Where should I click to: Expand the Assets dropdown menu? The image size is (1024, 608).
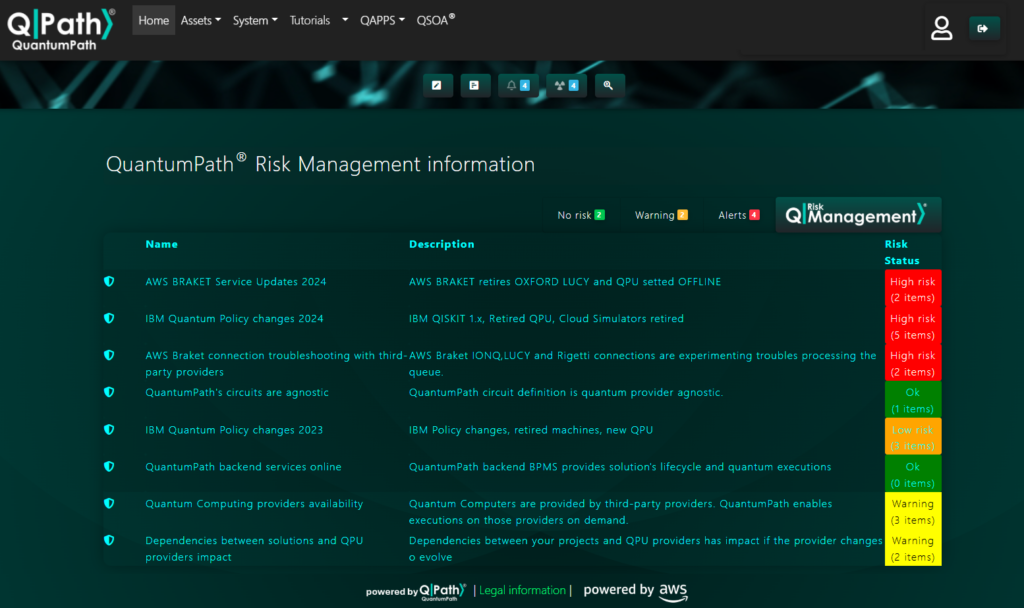click(x=200, y=21)
